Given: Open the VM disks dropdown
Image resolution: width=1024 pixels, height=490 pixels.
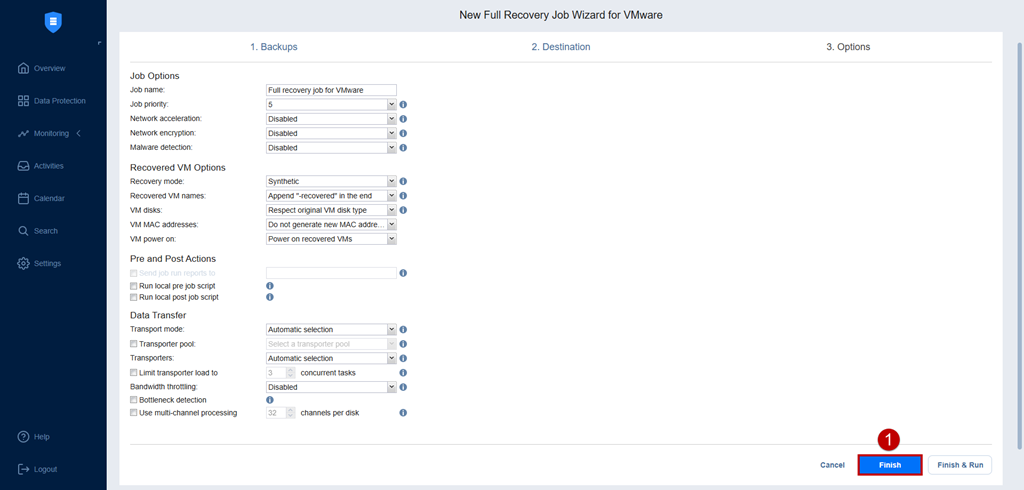Looking at the screenshot, I should click(x=331, y=210).
